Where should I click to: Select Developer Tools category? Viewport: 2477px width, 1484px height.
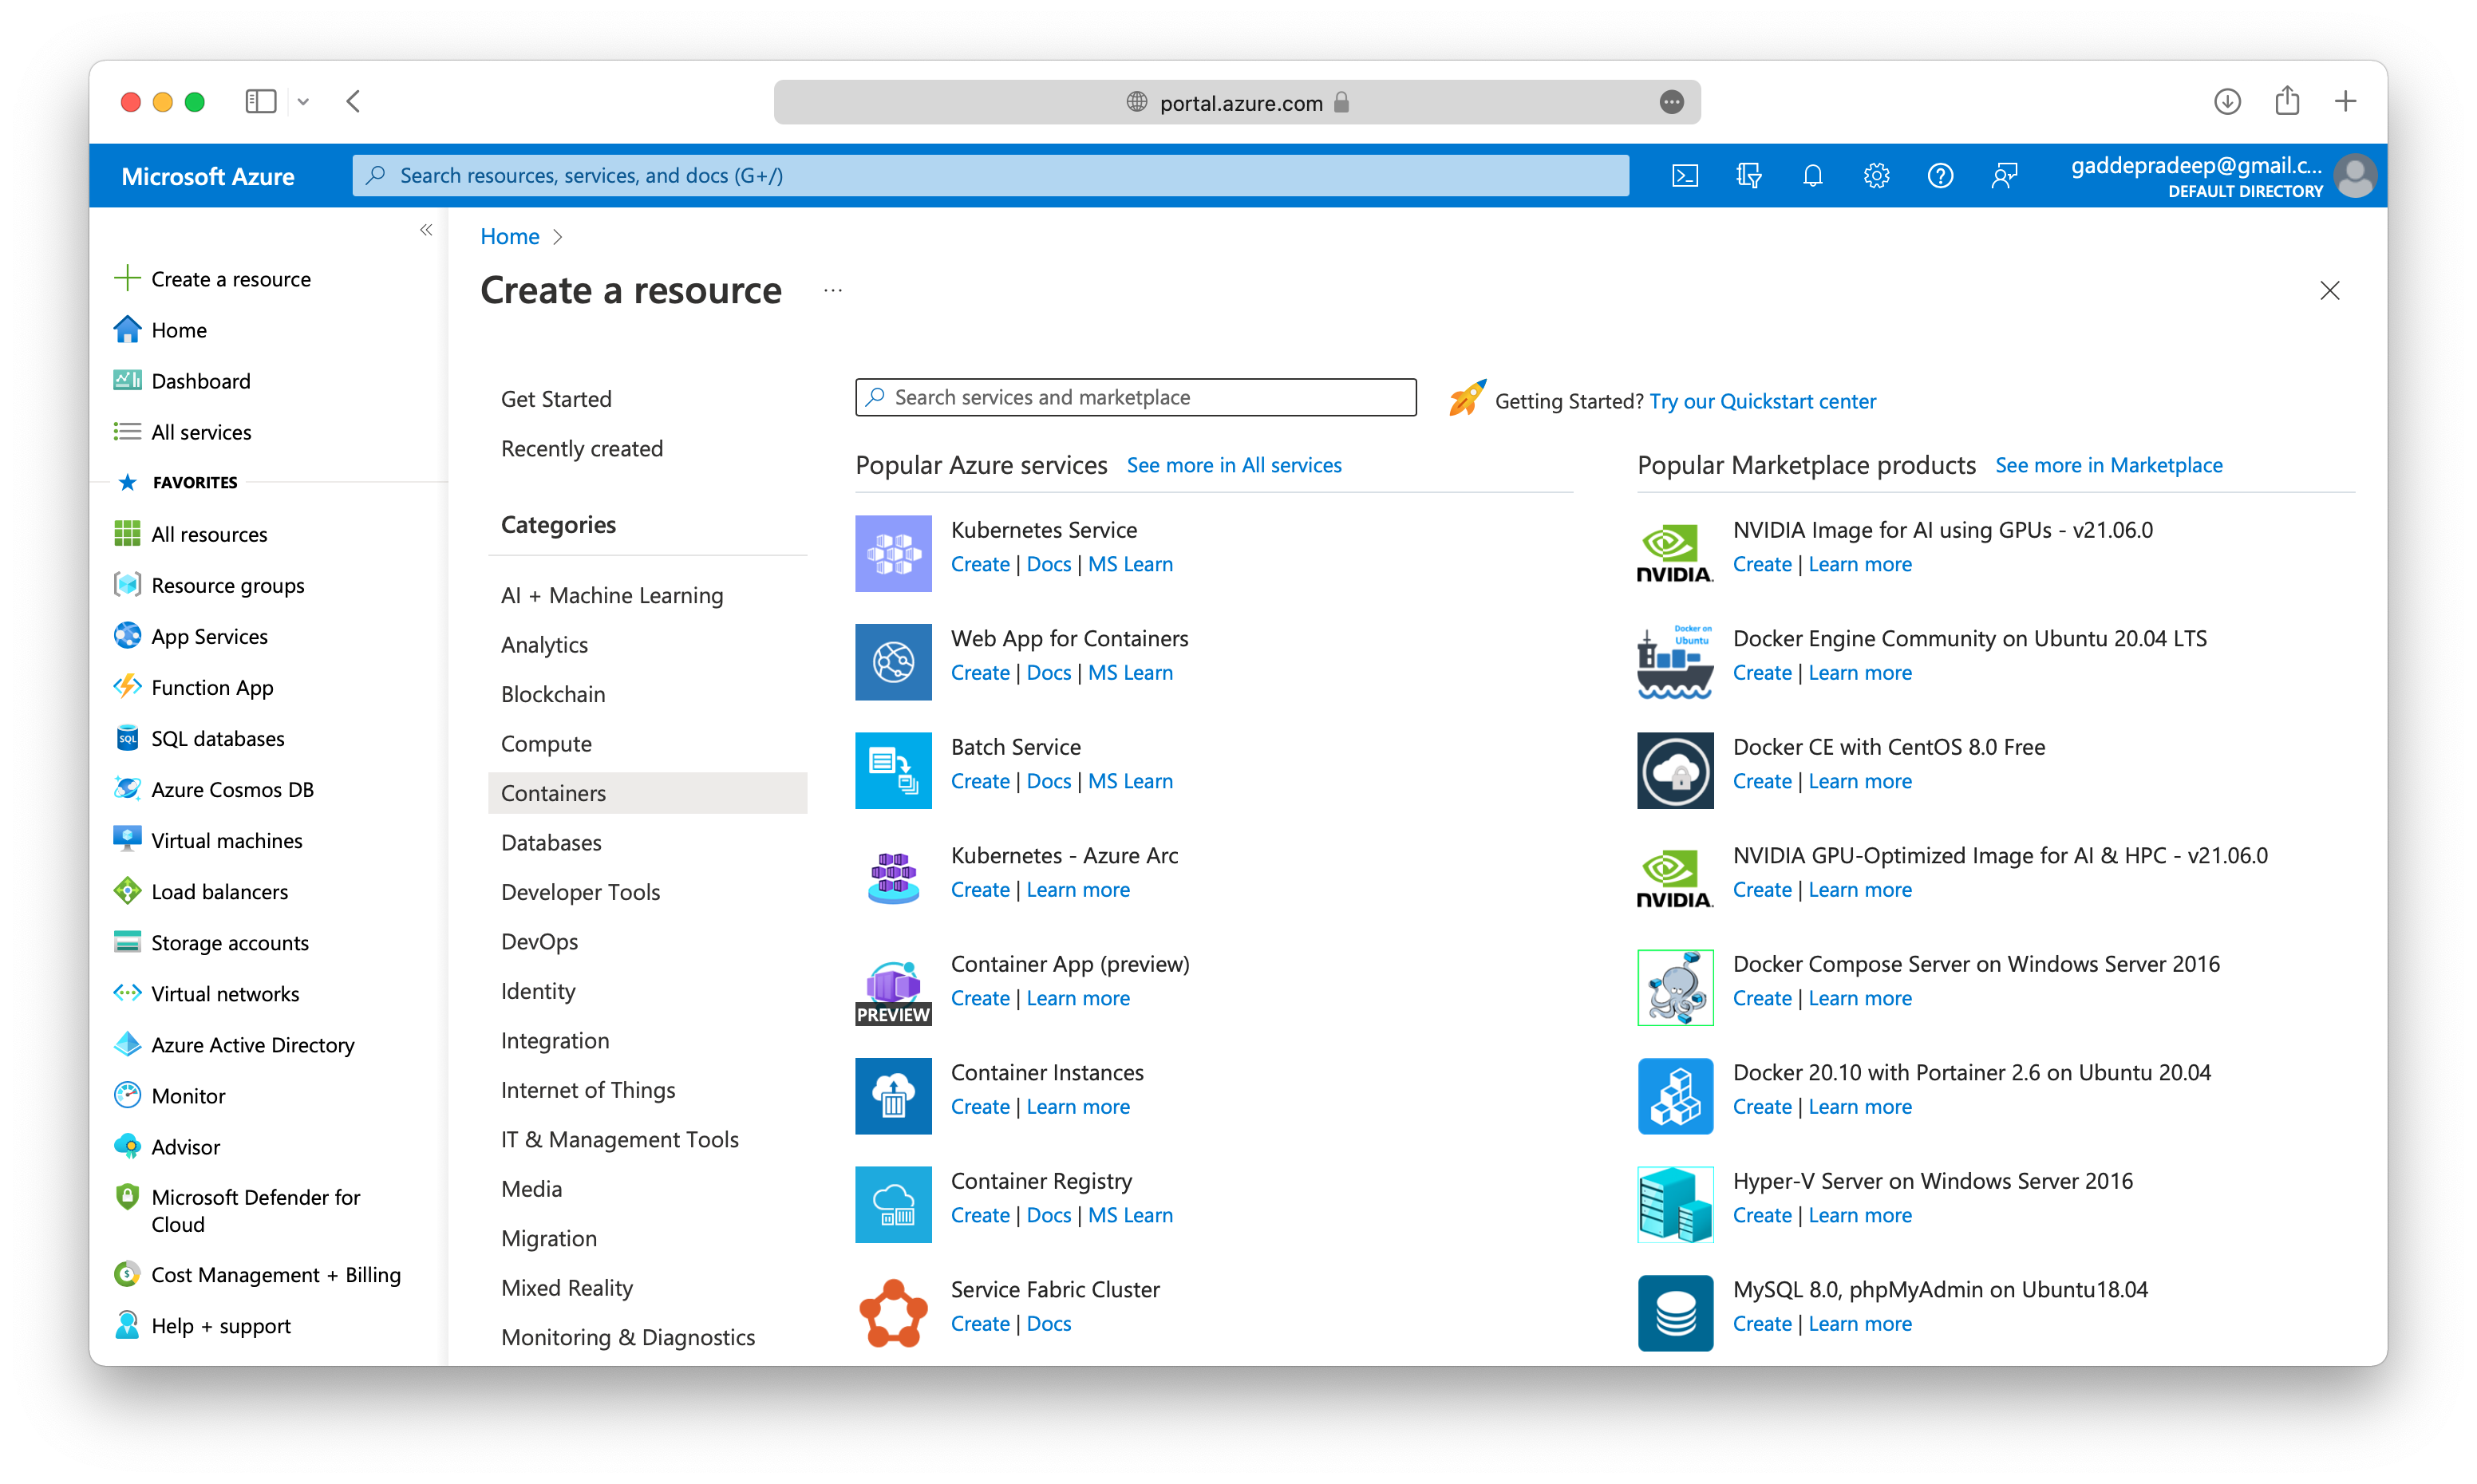[x=580, y=891]
